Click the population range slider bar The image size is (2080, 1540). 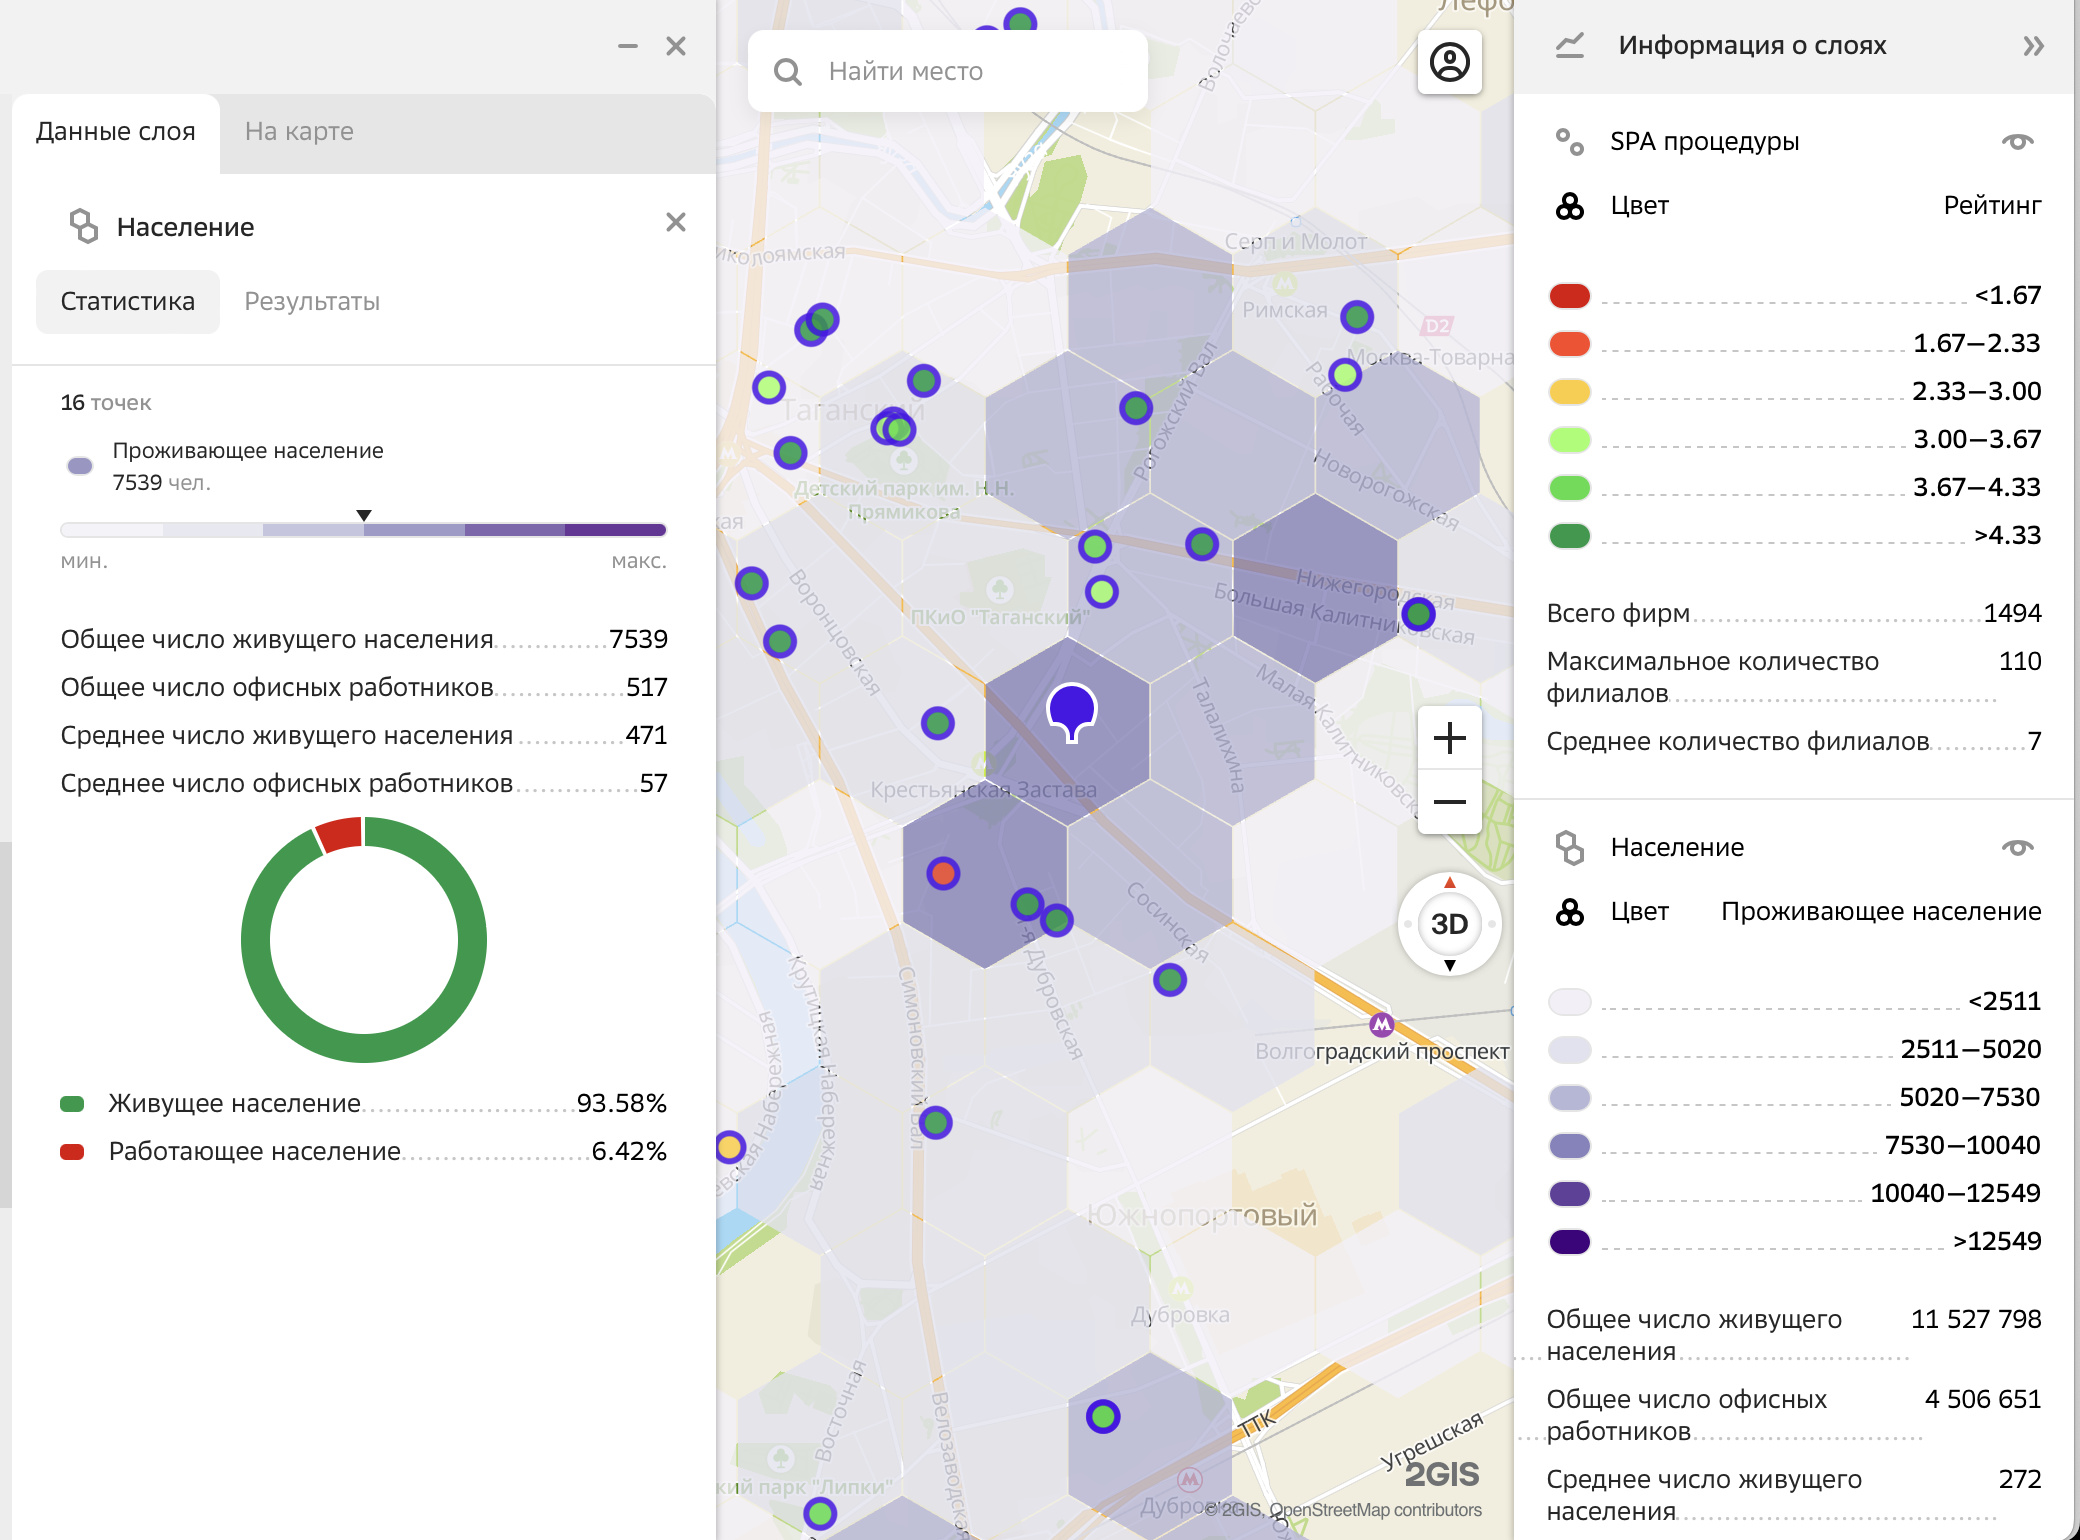pyautogui.click(x=363, y=530)
